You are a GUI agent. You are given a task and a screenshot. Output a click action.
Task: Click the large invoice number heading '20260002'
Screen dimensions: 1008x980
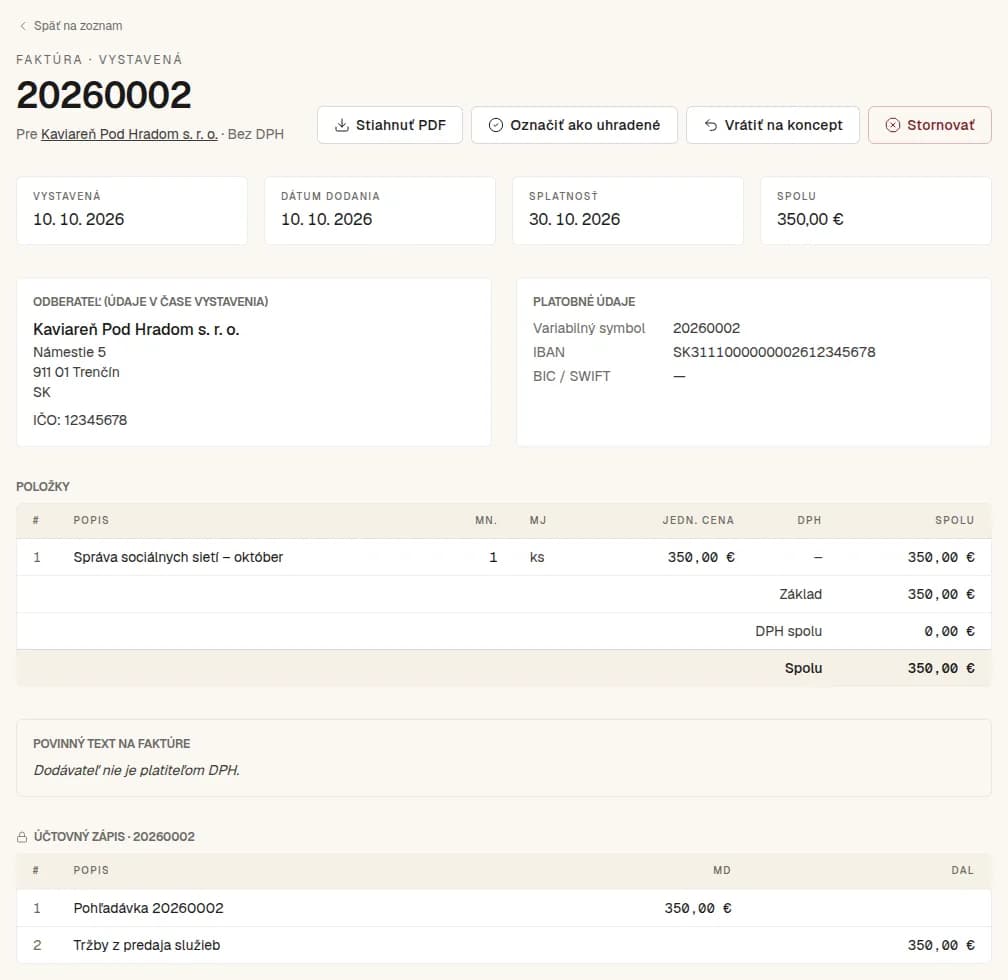click(104, 95)
